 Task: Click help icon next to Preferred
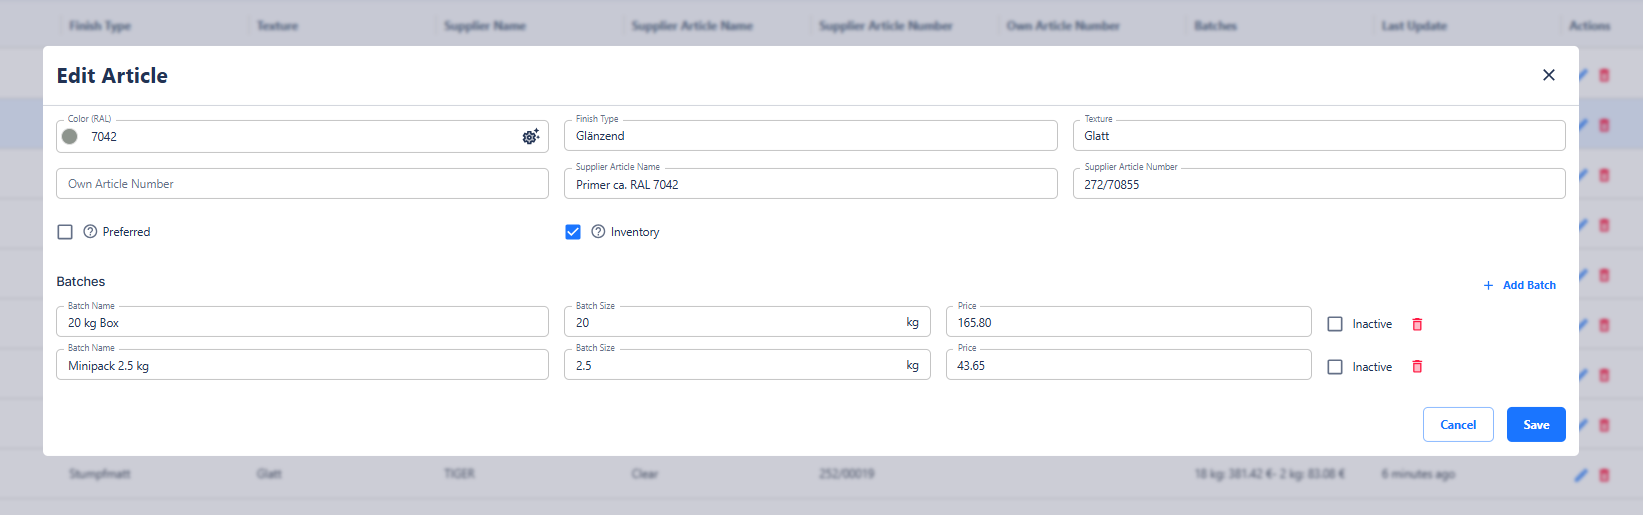(x=90, y=232)
